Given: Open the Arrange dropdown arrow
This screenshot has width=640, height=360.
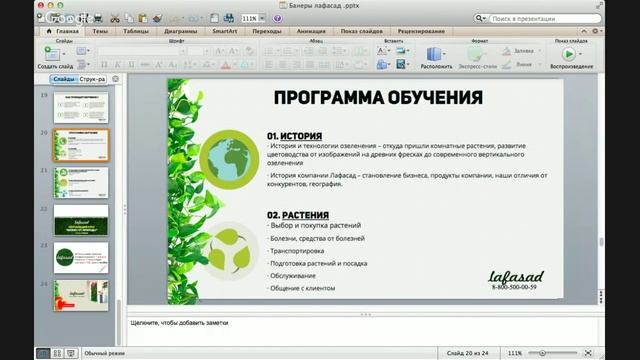Looking at the screenshot, I should click(444, 53).
